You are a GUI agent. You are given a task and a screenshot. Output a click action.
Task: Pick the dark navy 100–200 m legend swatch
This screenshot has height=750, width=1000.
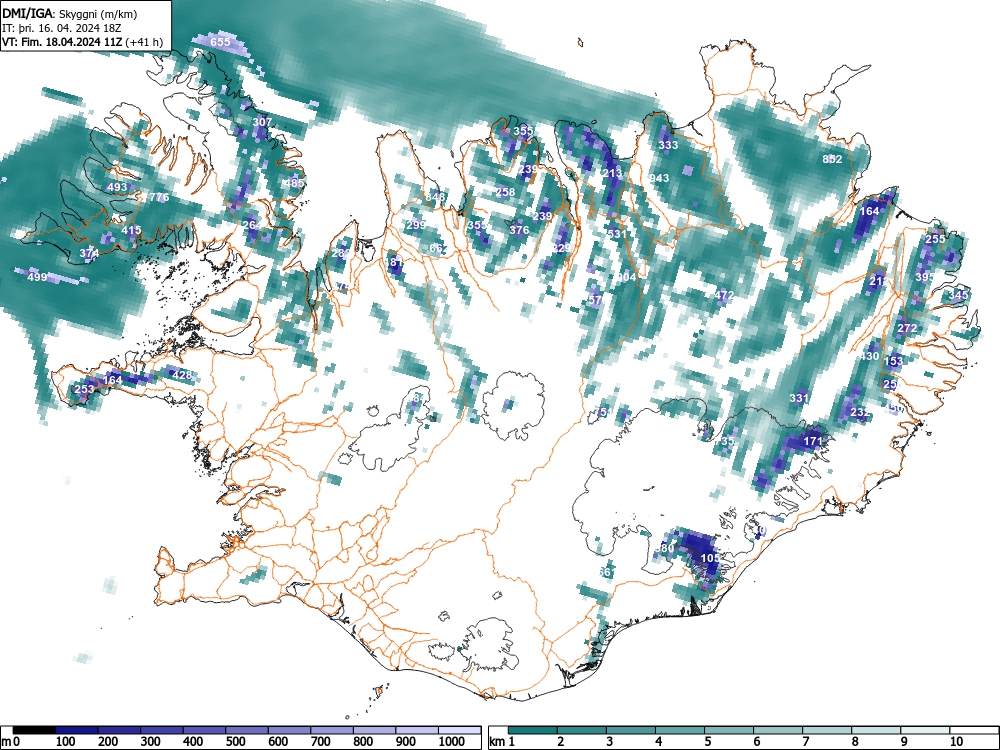(77, 730)
